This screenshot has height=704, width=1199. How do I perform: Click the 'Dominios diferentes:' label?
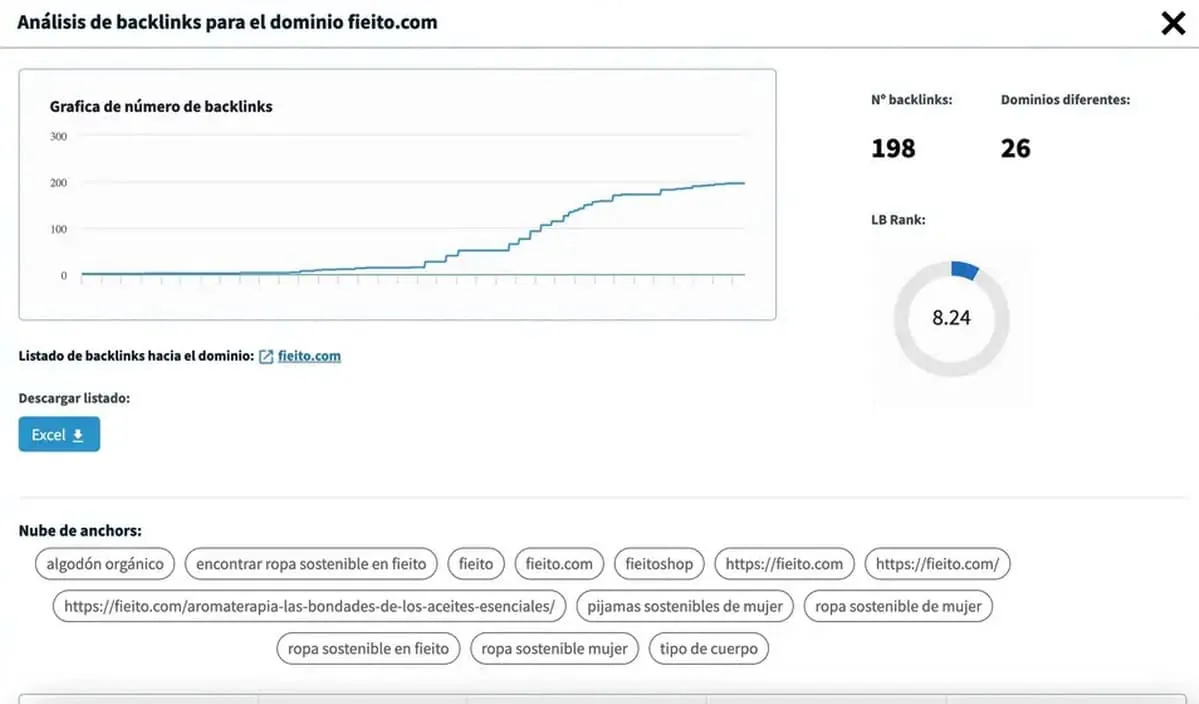(1065, 100)
